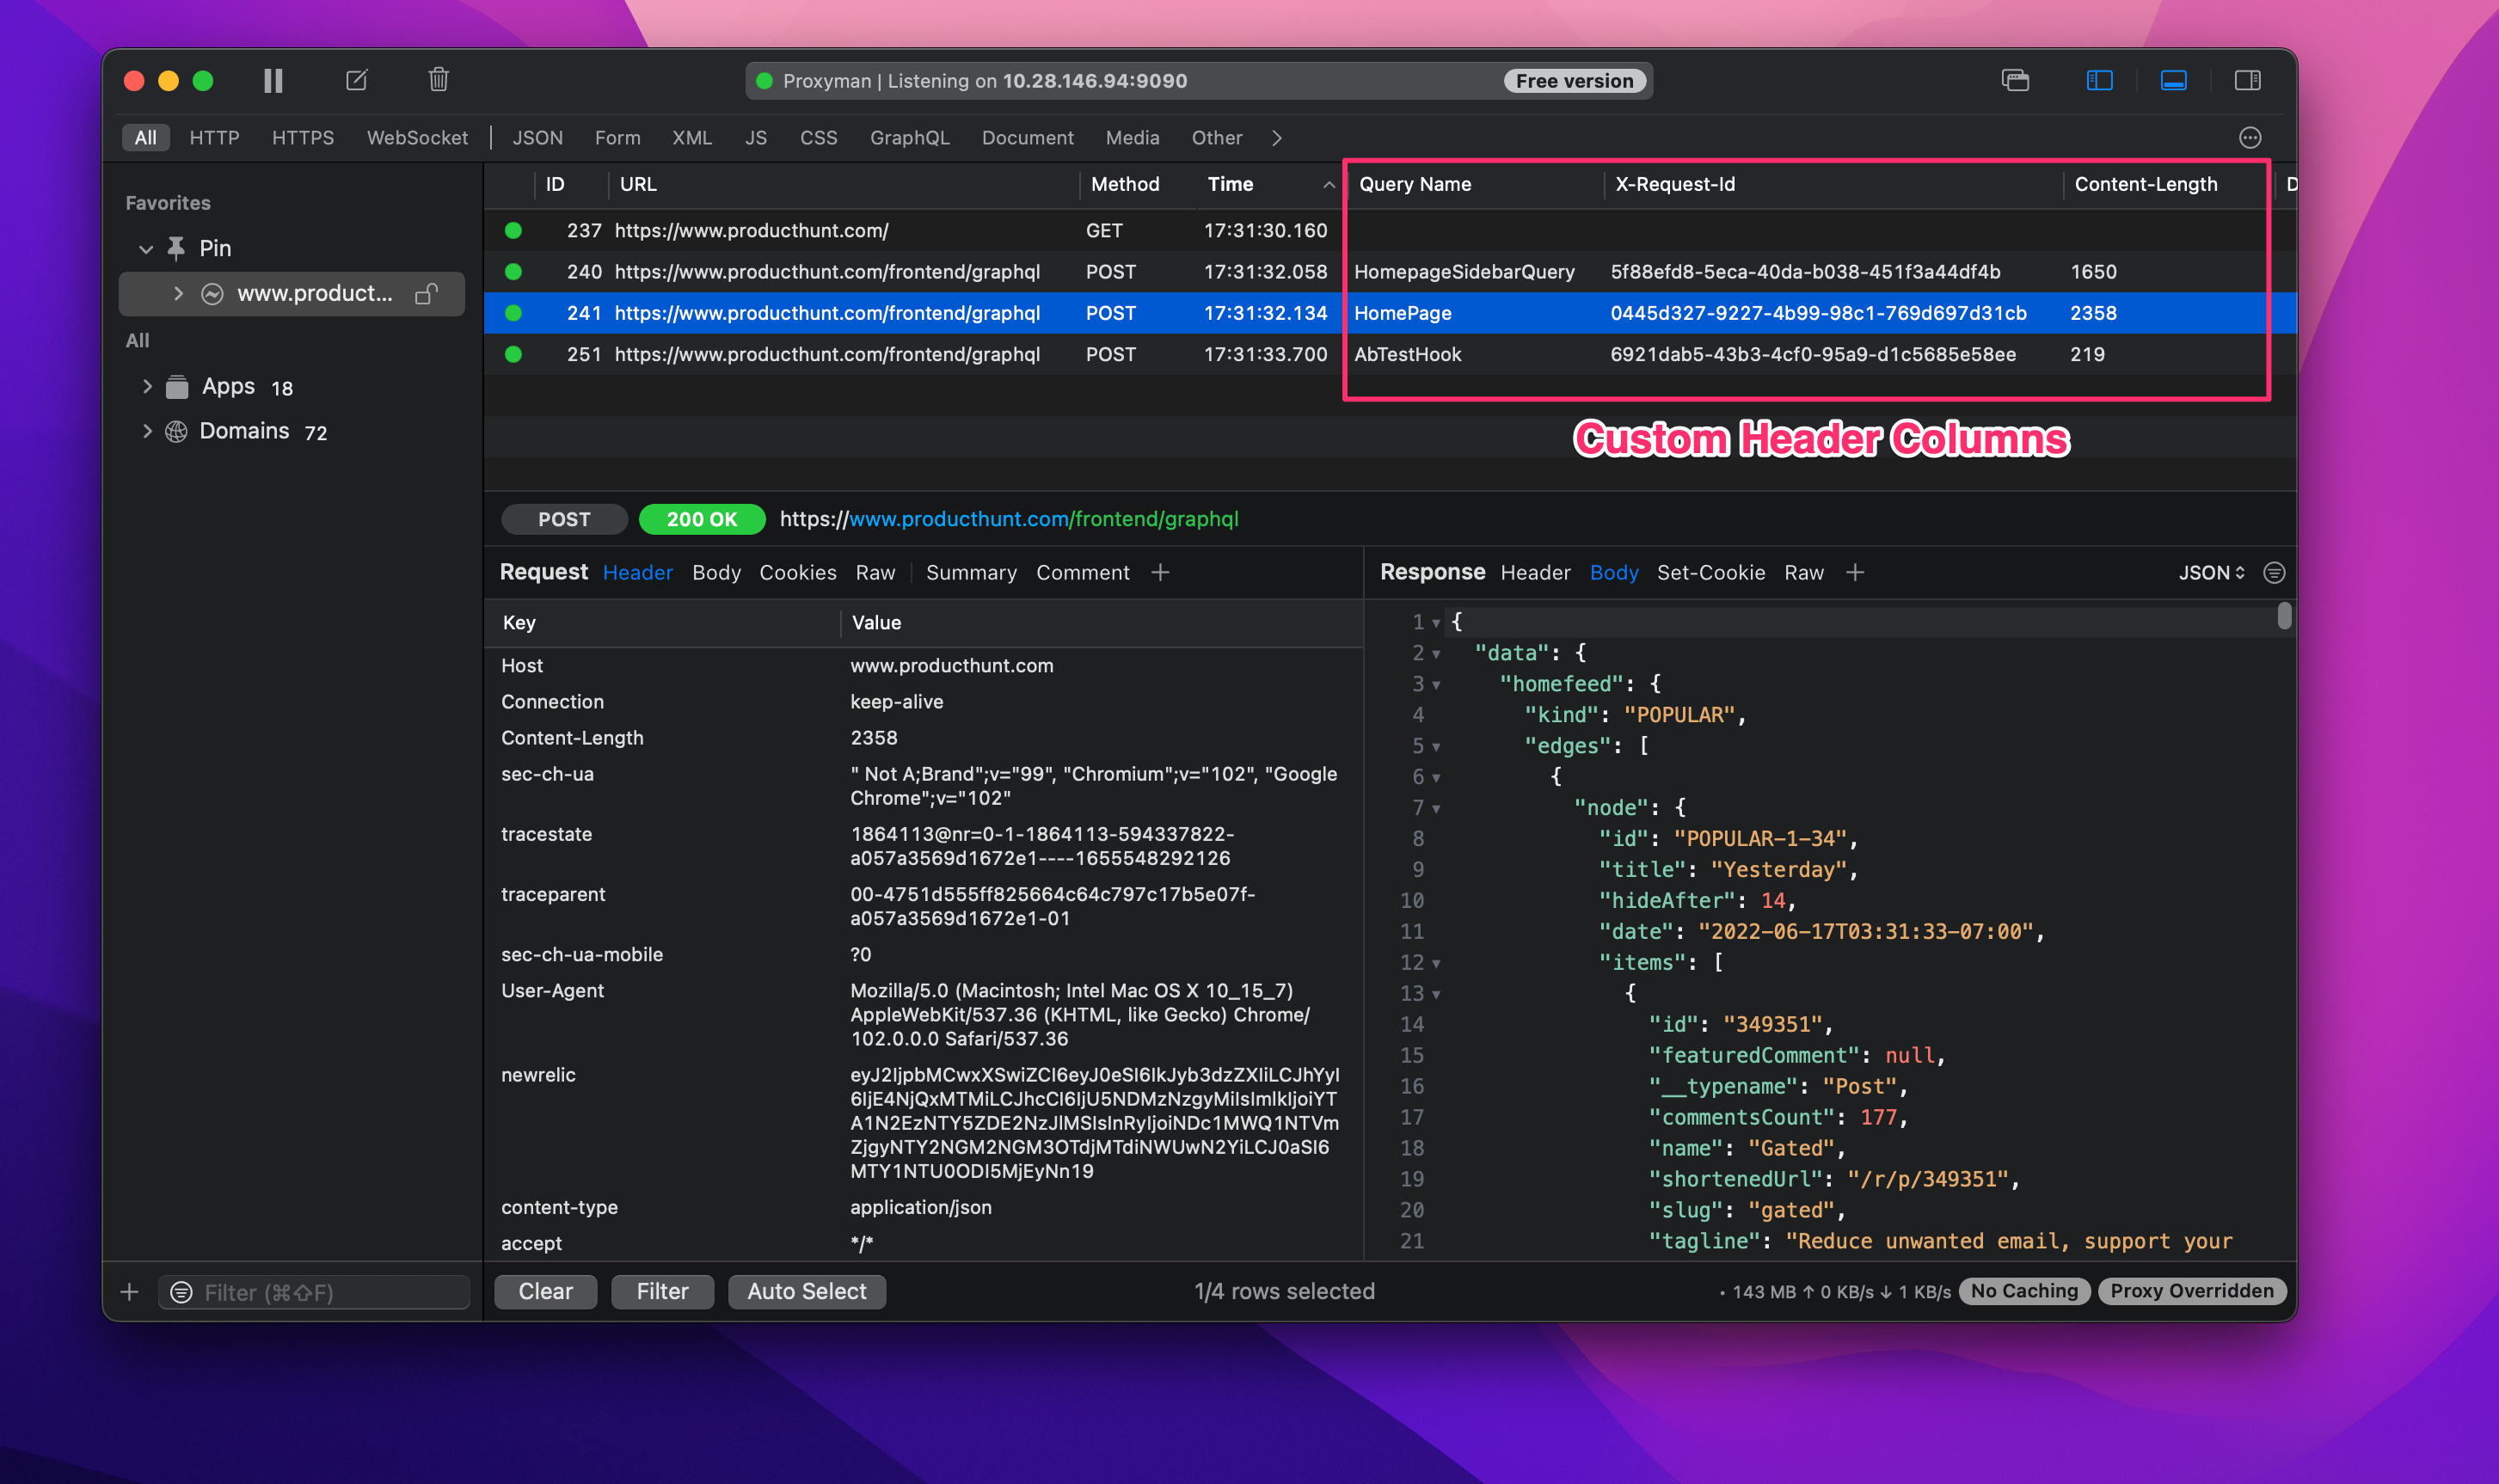
Task: Switch to the request Cookies tab
Action: [797, 573]
